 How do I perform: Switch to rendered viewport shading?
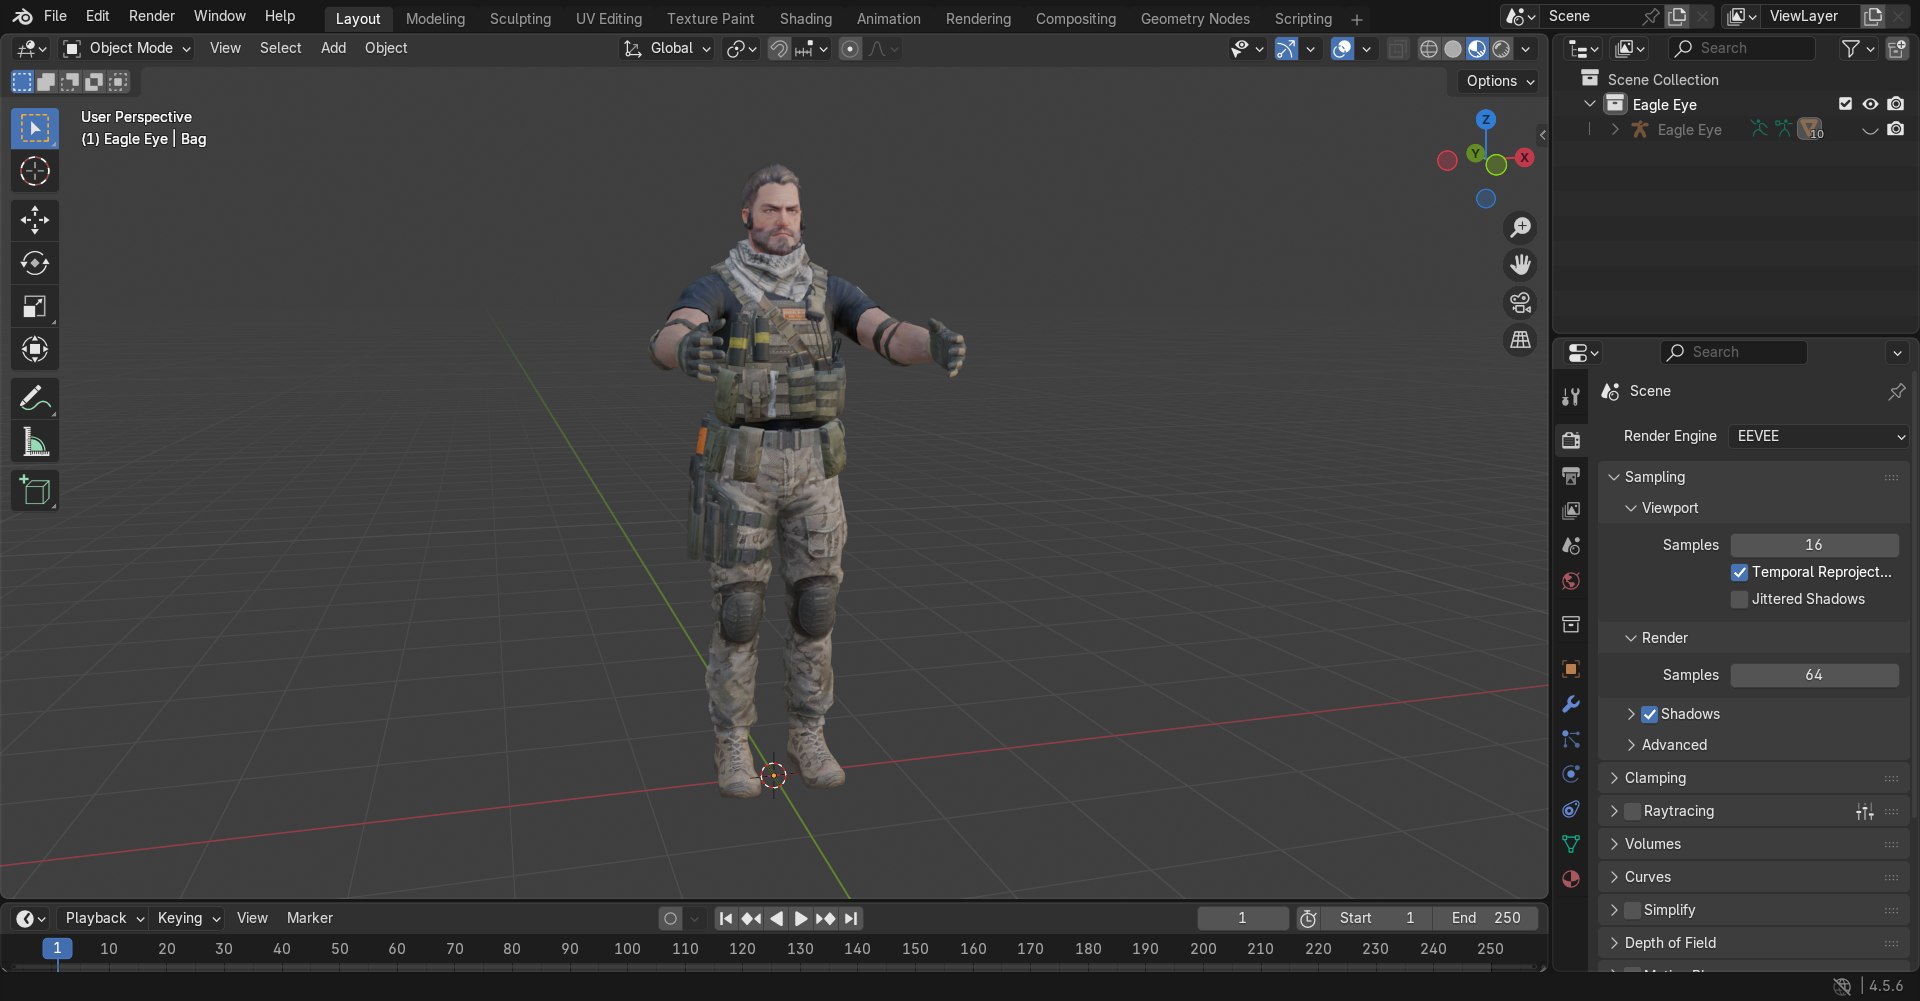[1501, 49]
